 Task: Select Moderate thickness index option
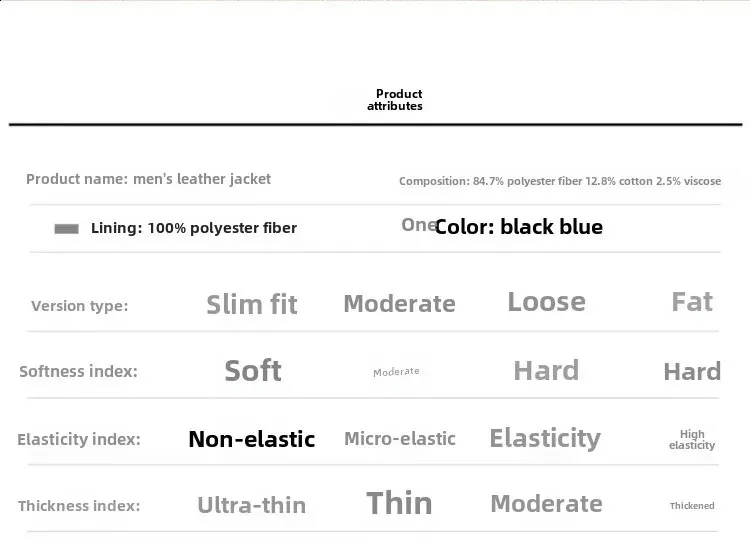coord(546,504)
